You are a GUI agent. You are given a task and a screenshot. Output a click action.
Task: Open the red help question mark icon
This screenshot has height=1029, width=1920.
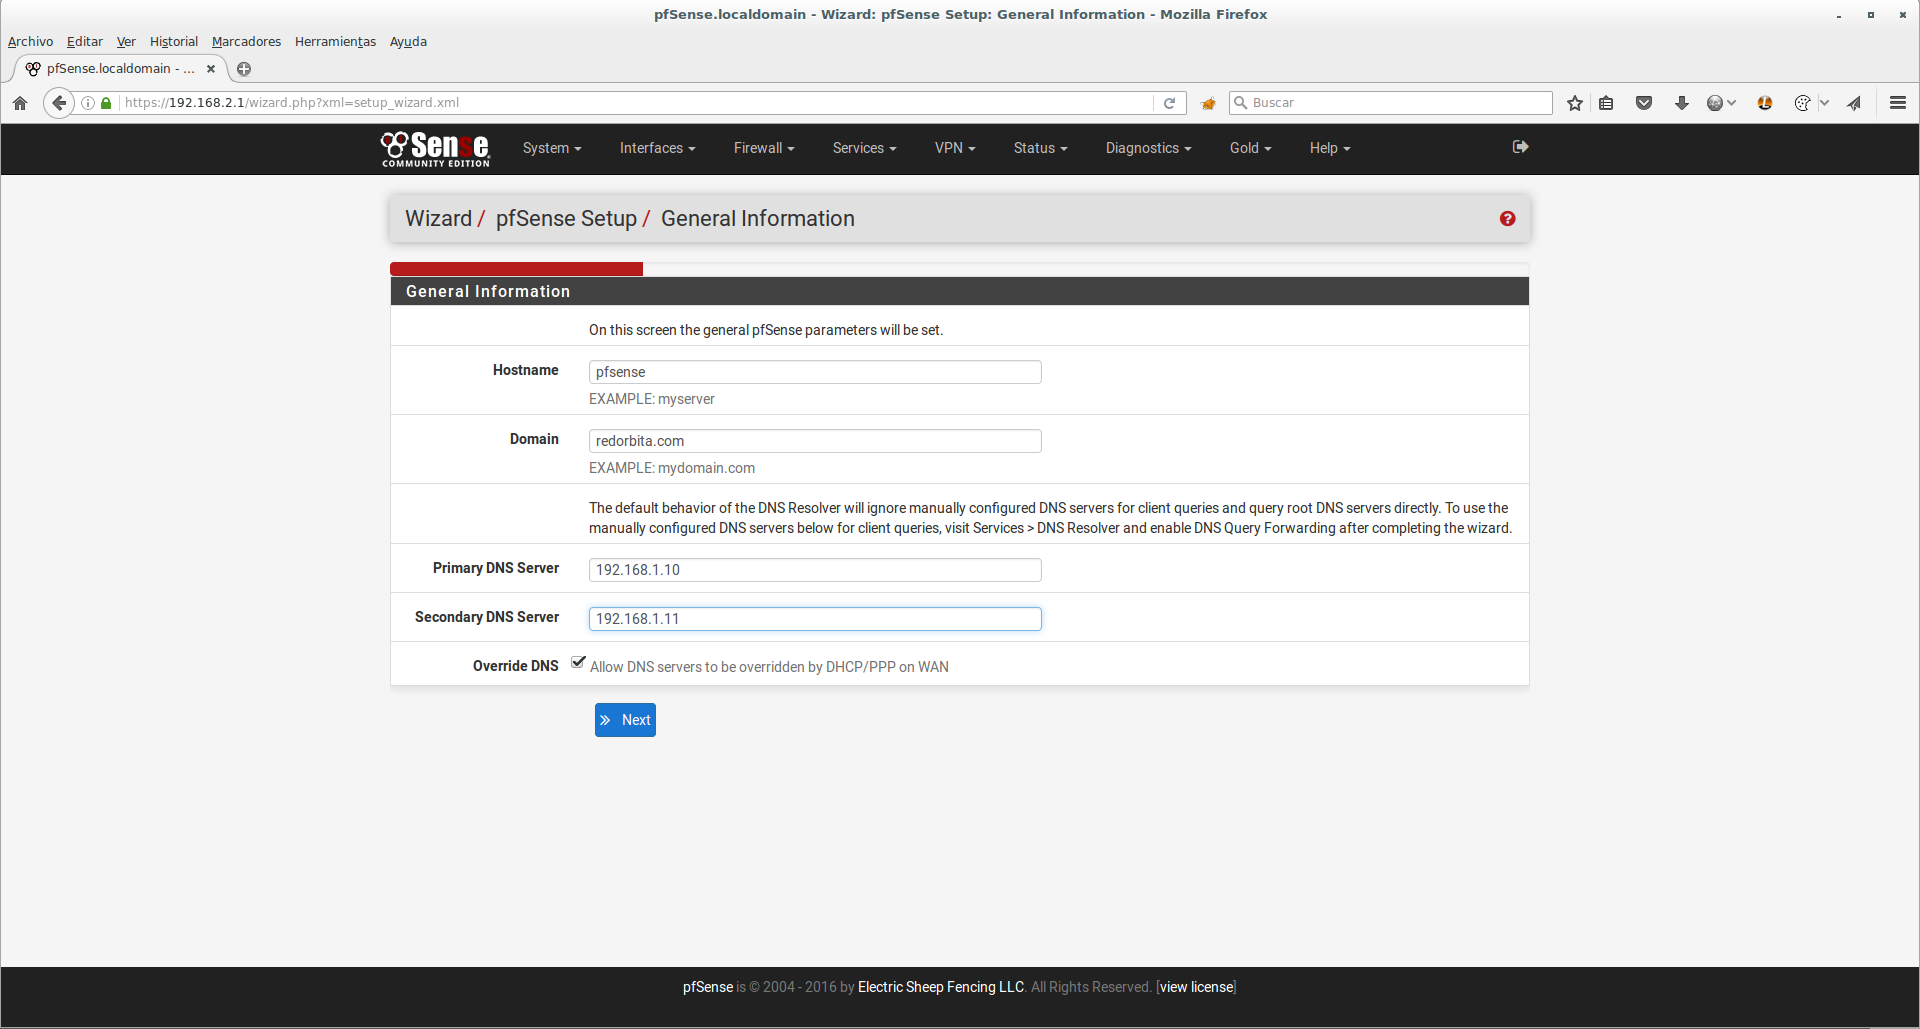tap(1507, 219)
